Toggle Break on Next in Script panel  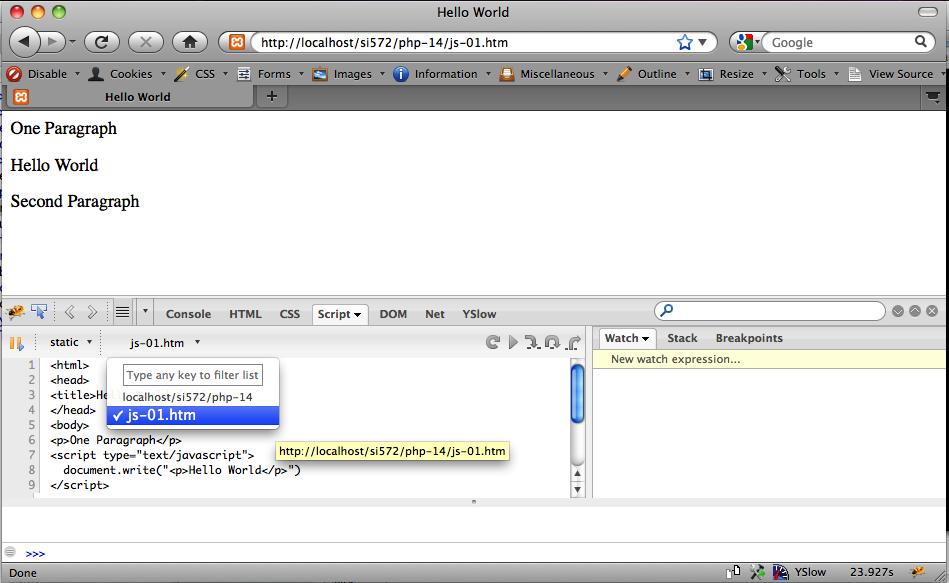(16, 343)
